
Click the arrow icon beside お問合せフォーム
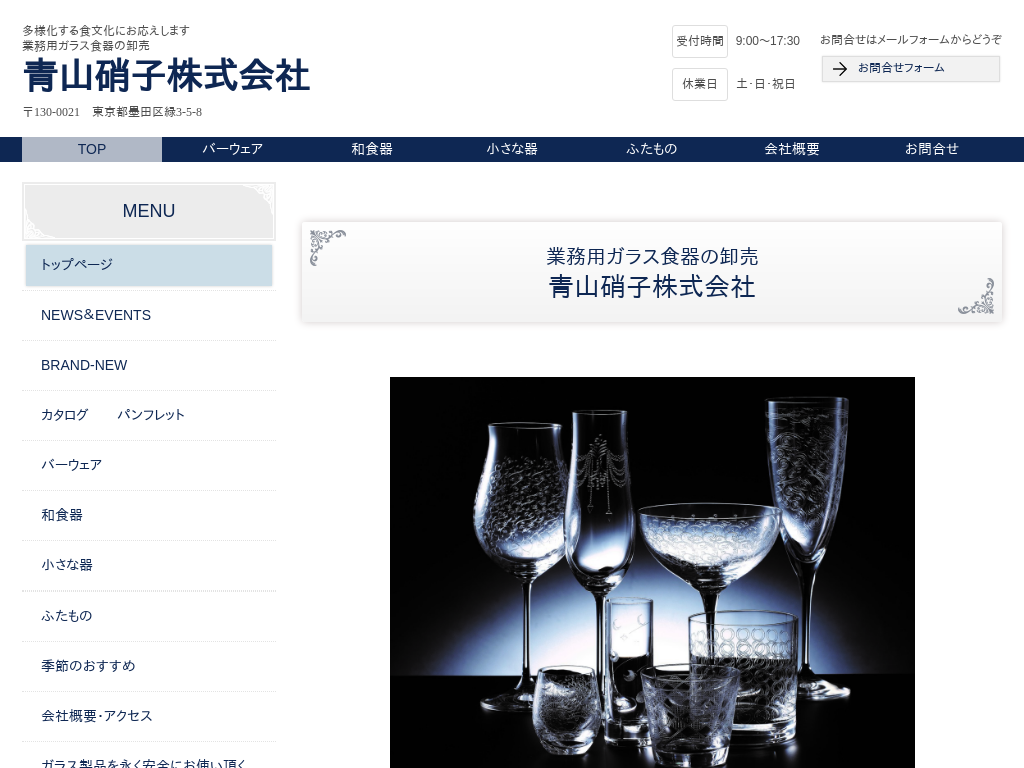pyautogui.click(x=840, y=69)
